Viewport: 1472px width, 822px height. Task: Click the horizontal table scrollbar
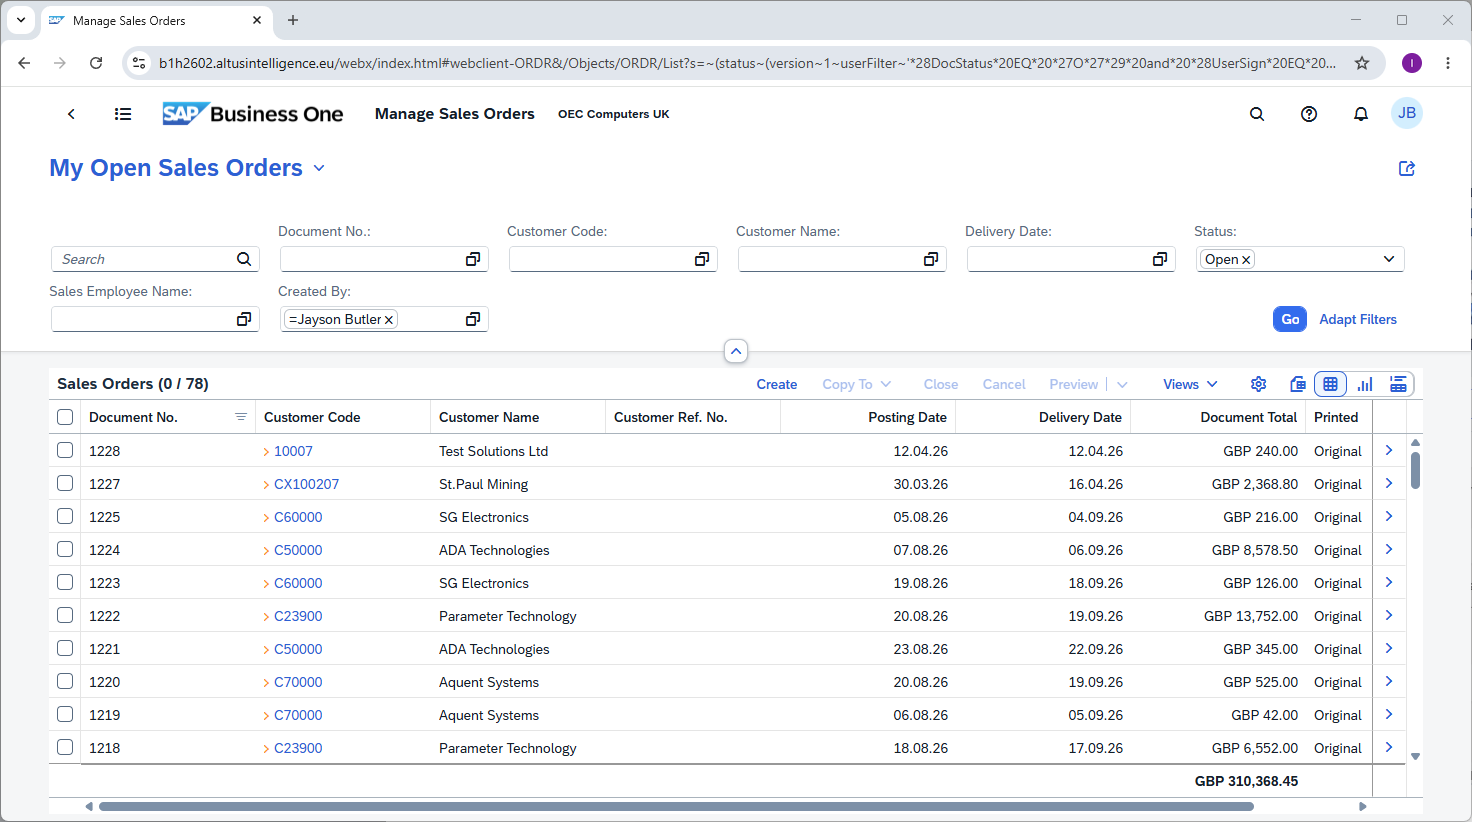point(676,806)
